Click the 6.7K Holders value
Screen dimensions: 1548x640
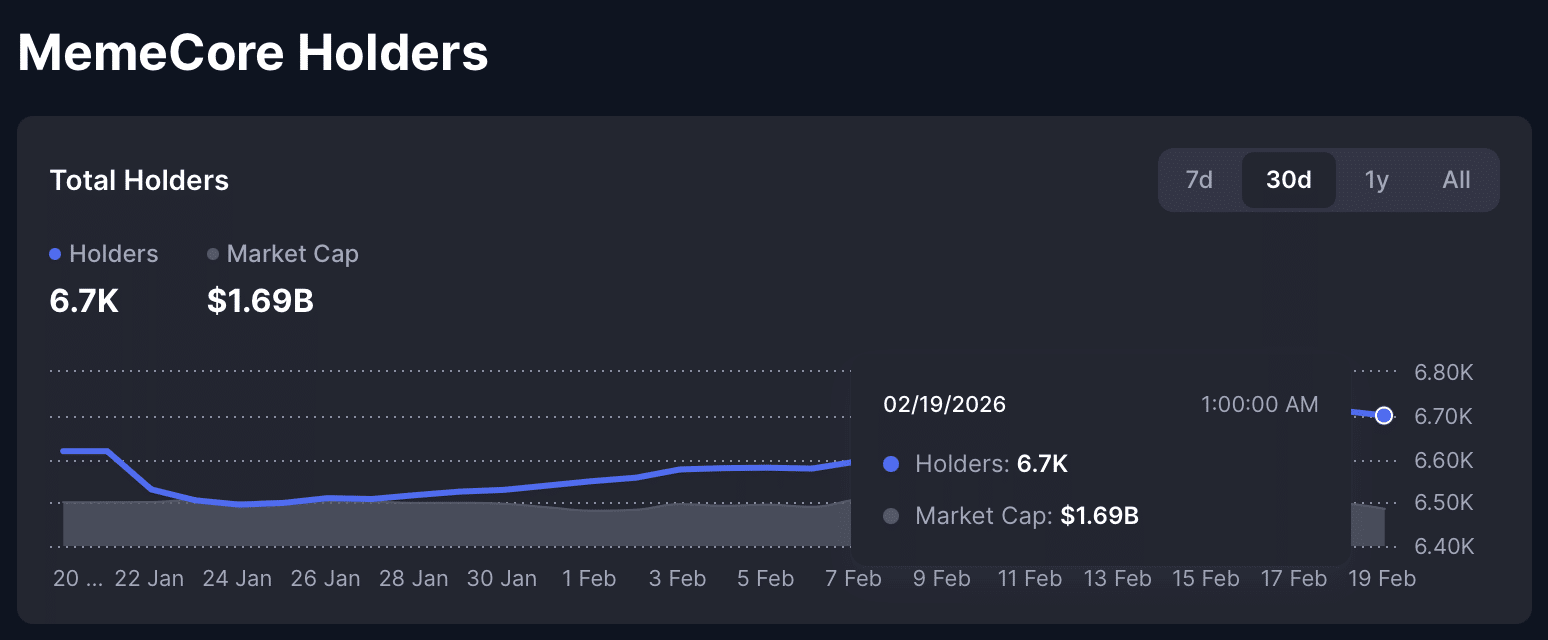tap(83, 301)
